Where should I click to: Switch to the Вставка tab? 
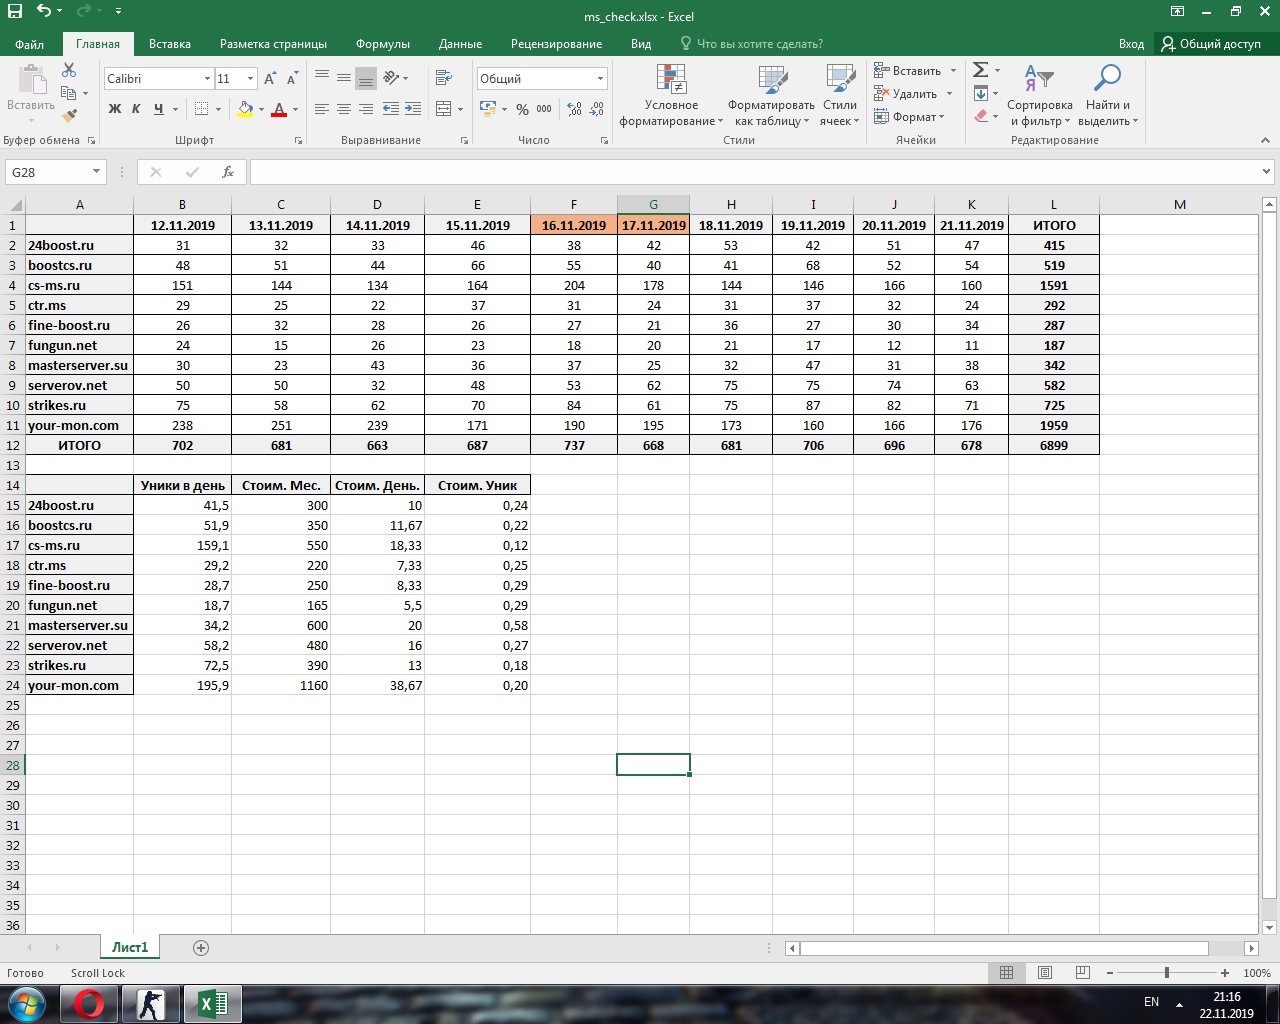tap(170, 44)
